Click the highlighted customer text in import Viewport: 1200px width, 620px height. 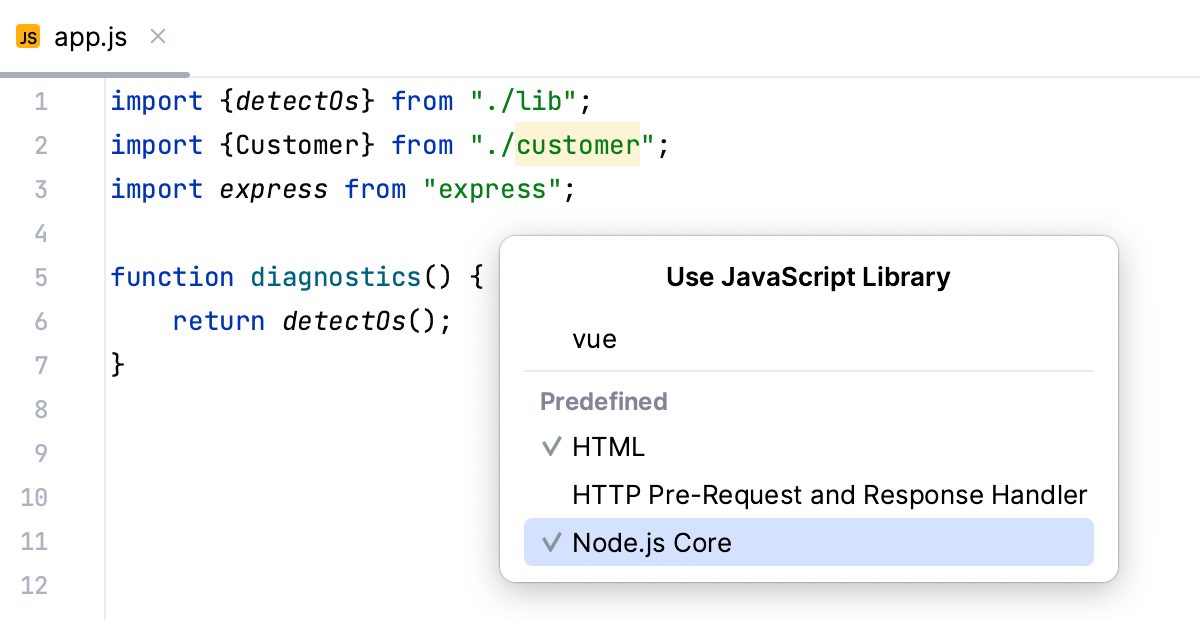578,145
